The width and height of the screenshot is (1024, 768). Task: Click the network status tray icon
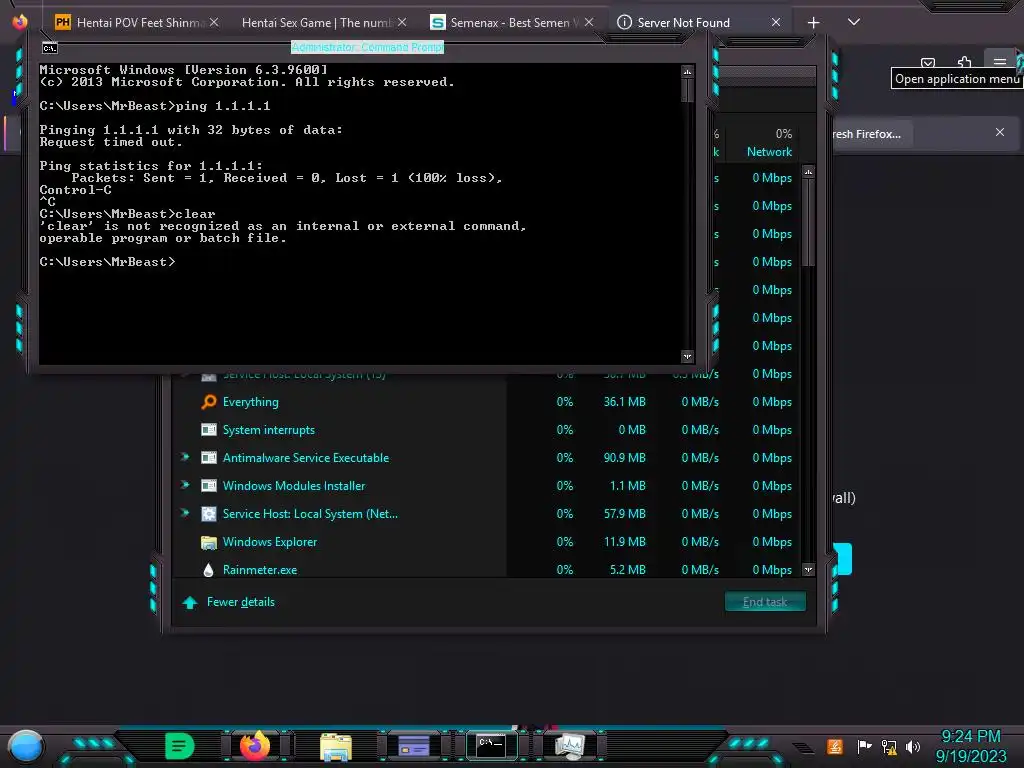(x=889, y=746)
